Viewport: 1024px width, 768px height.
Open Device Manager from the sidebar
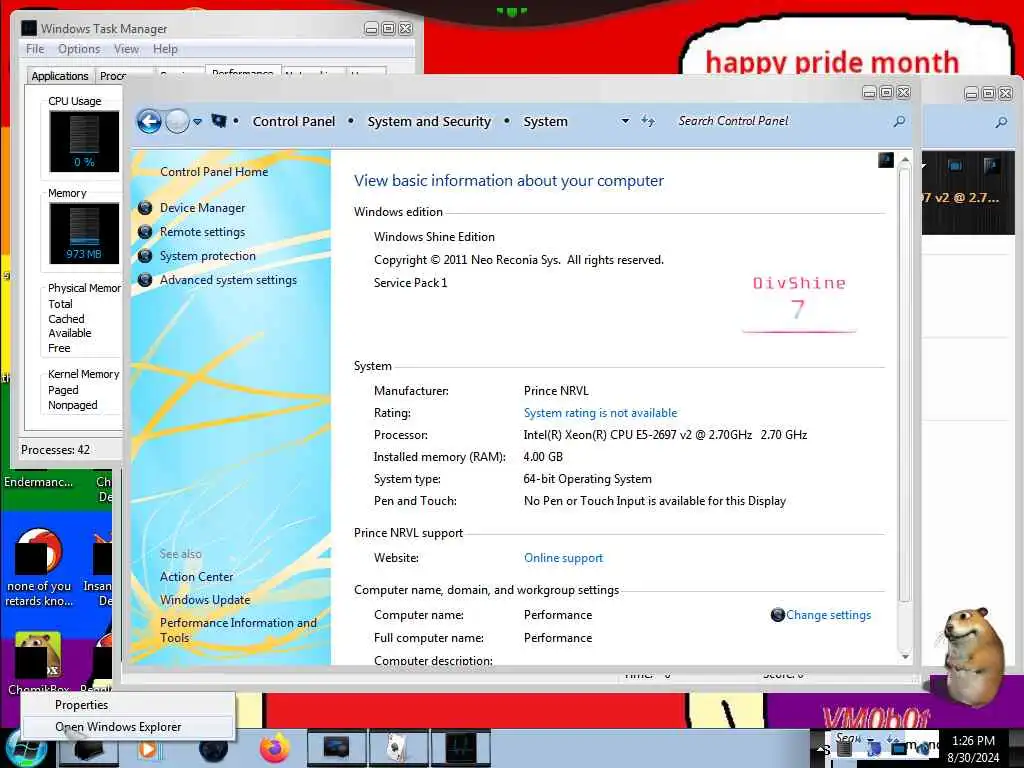[202, 208]
